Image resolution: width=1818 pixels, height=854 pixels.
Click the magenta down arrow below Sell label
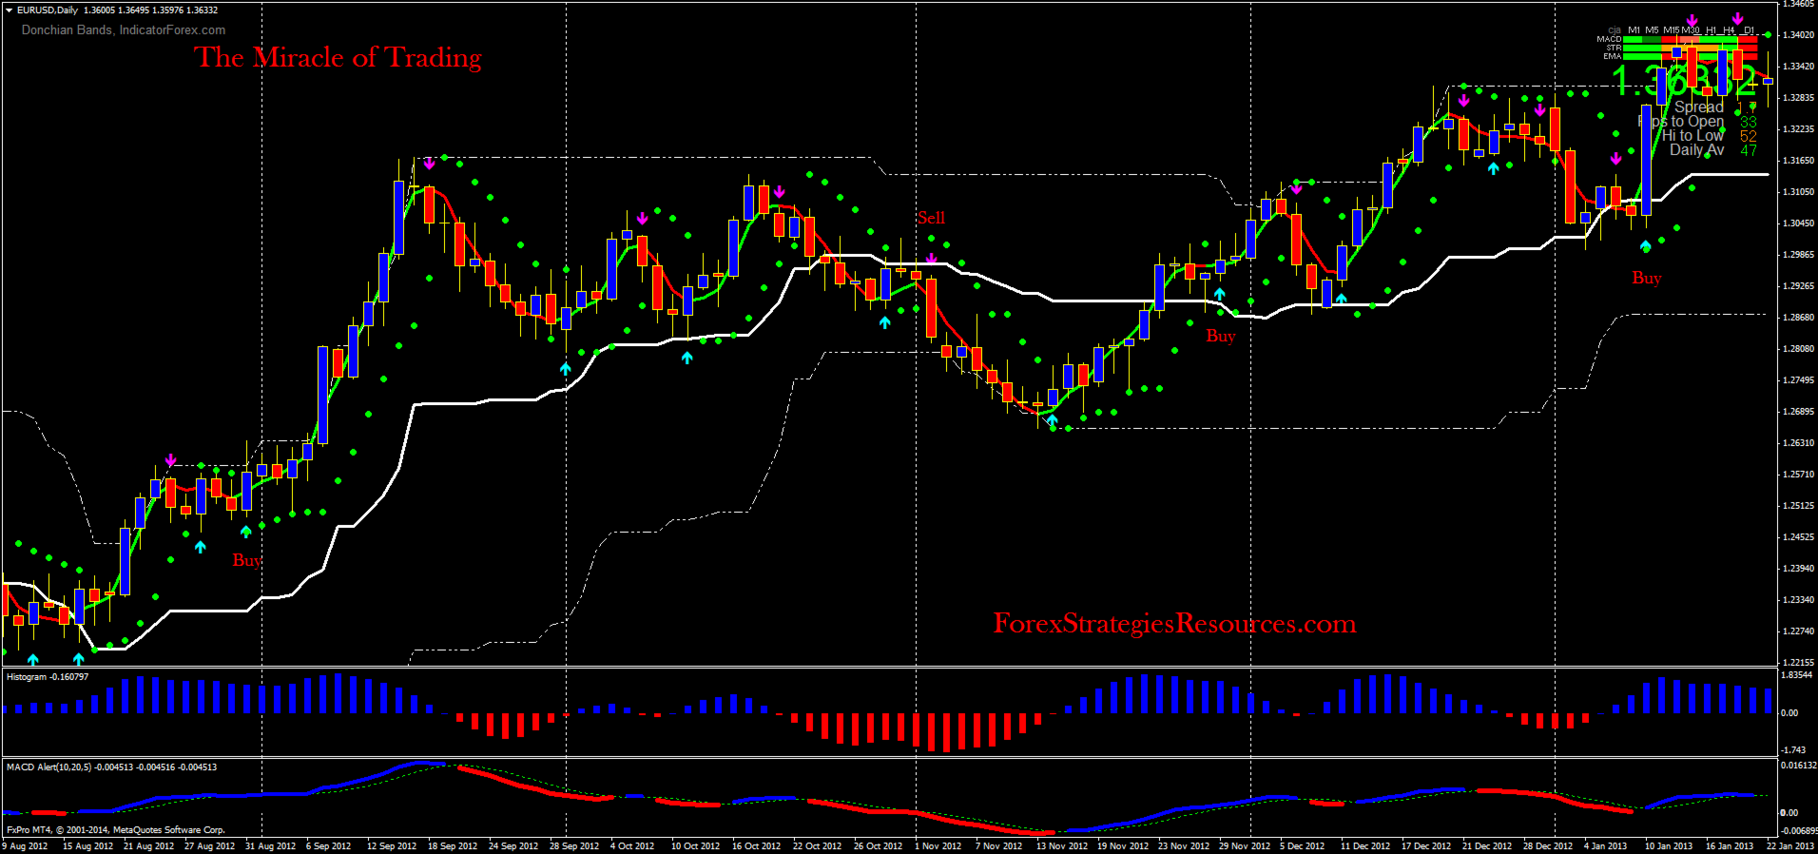931,259
